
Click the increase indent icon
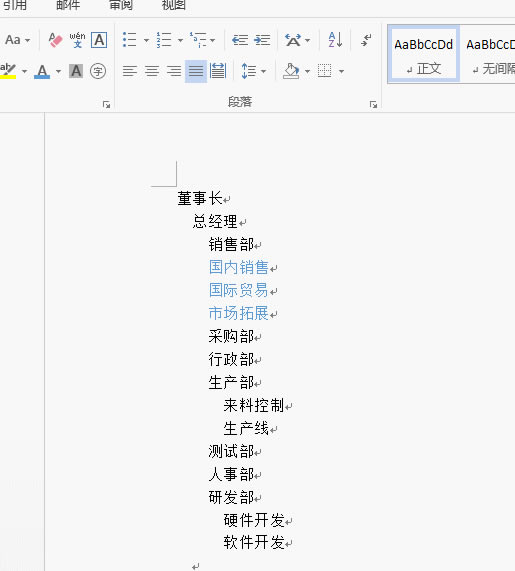(262, 39)
